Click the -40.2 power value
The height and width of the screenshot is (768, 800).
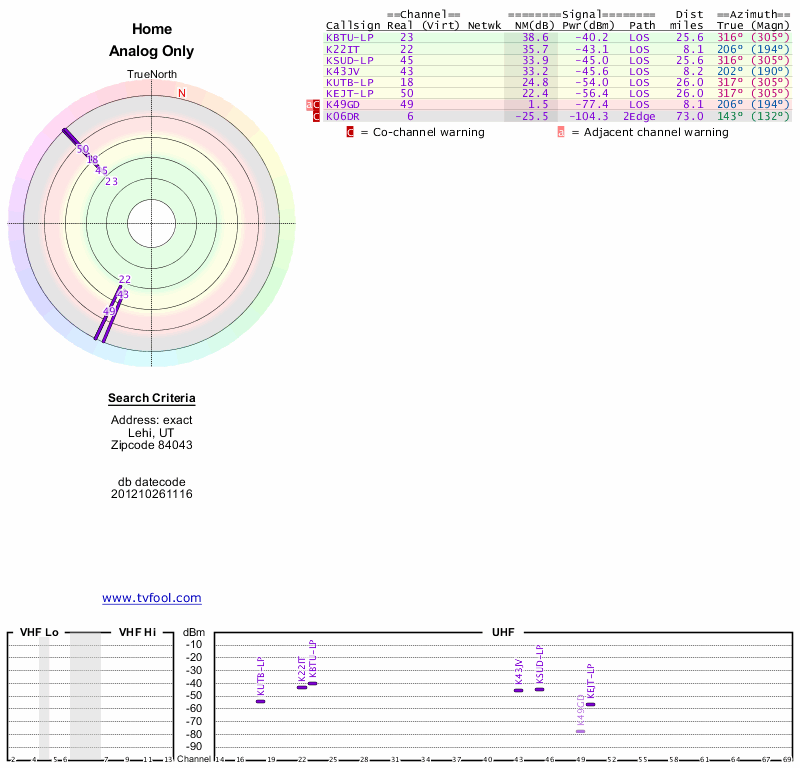click(592, 37)
